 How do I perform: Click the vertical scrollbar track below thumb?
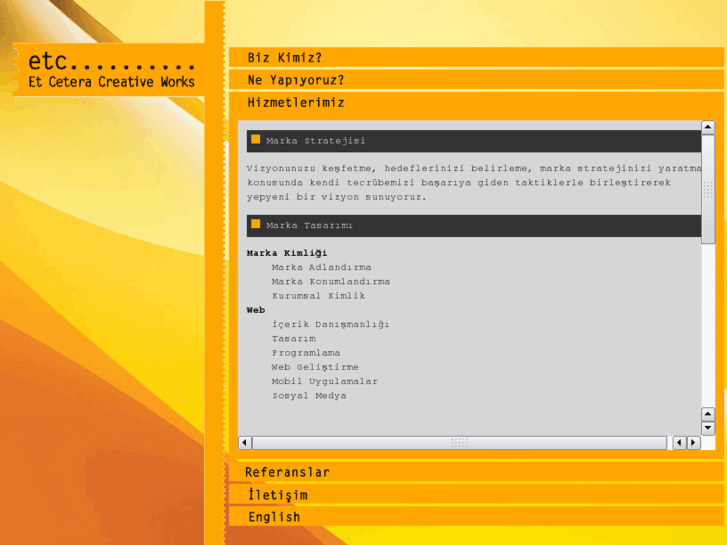pos(708,325)
